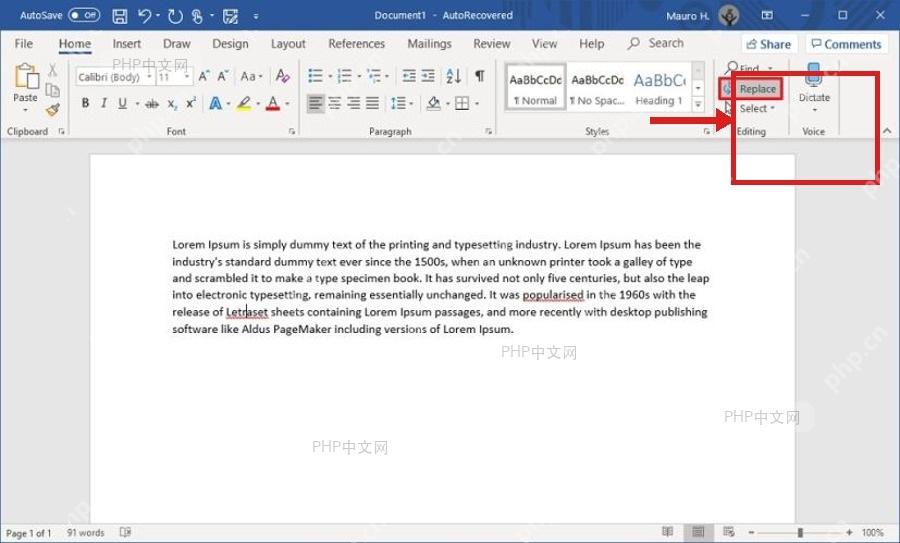The image size is (900, 543).
Task: Apply red font color
Action: [273, 103]
